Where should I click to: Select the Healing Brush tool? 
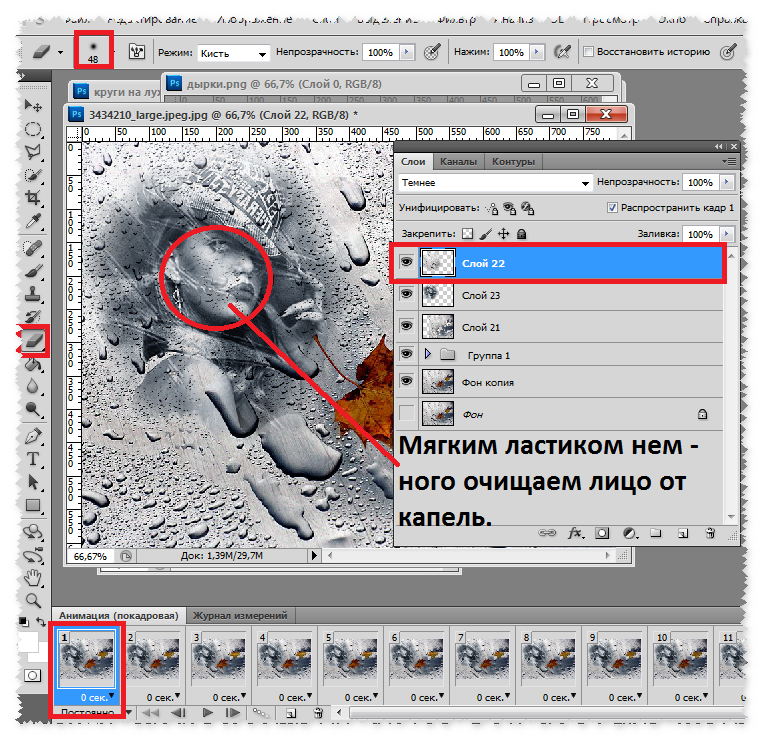33,248
